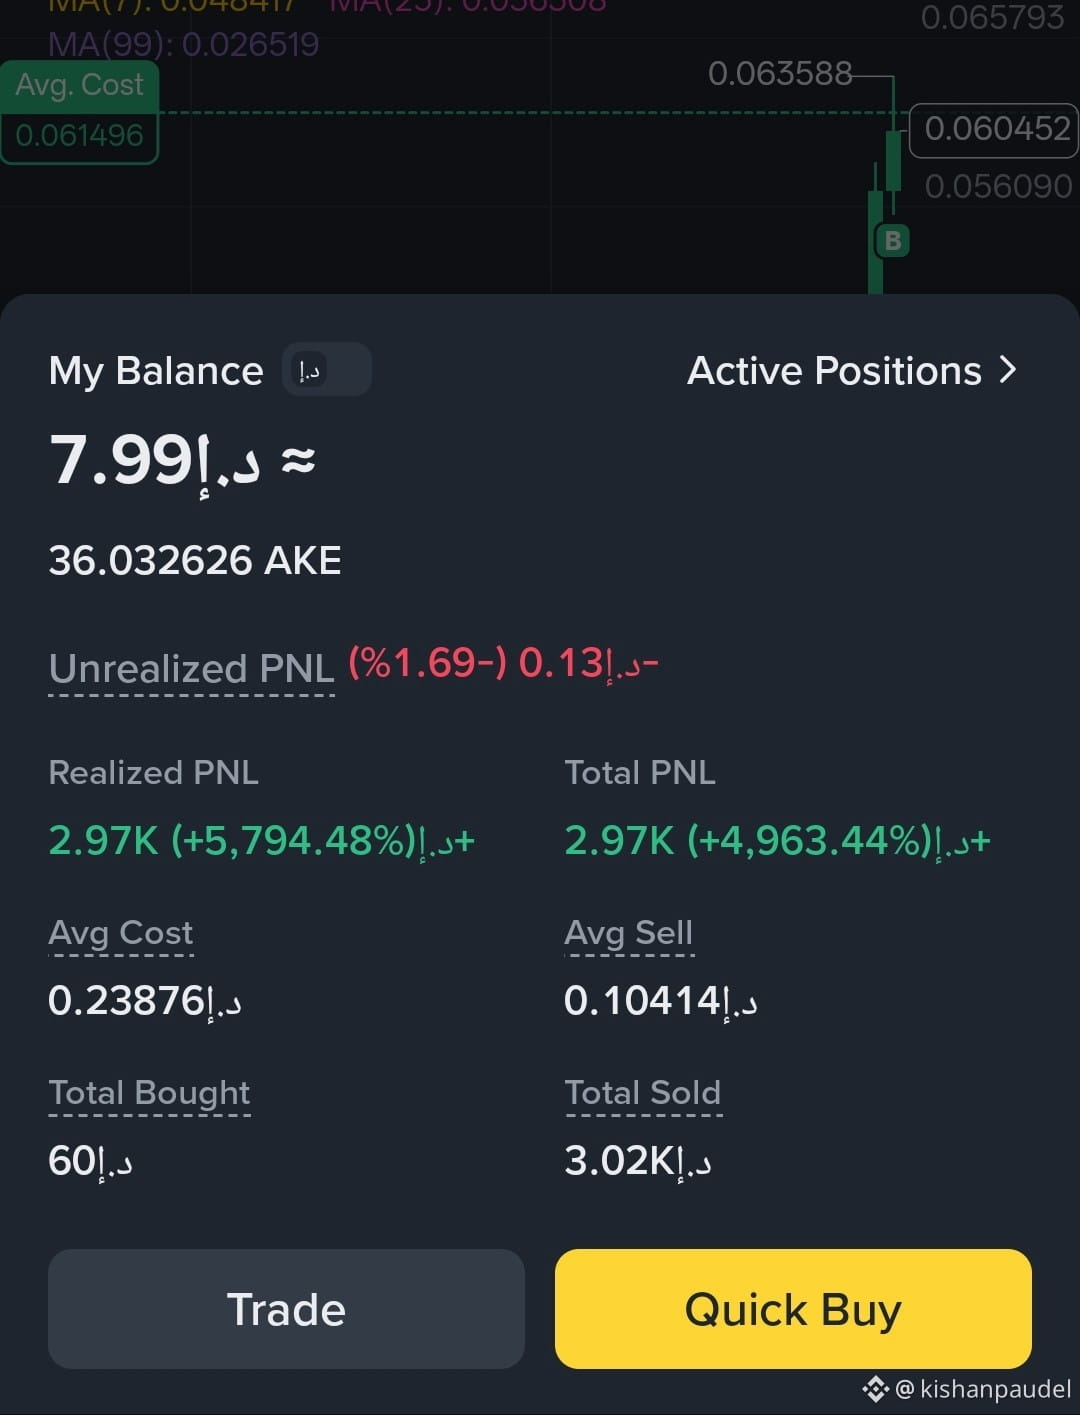
Task: Select the Total PNL value
Action: (x=777, y=840)
